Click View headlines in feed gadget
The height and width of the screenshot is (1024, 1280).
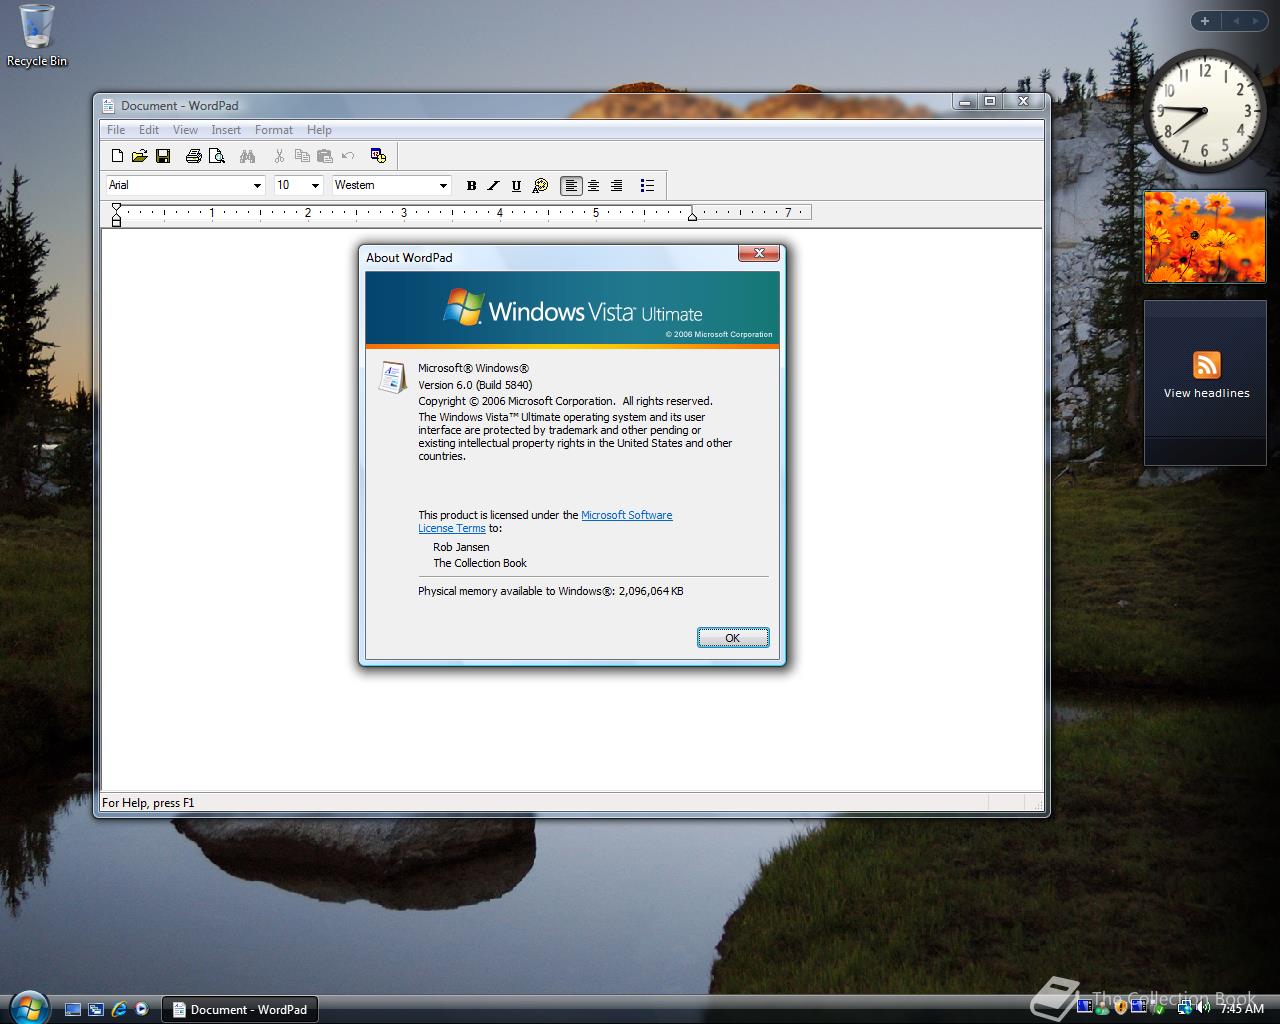(1206, 393)
